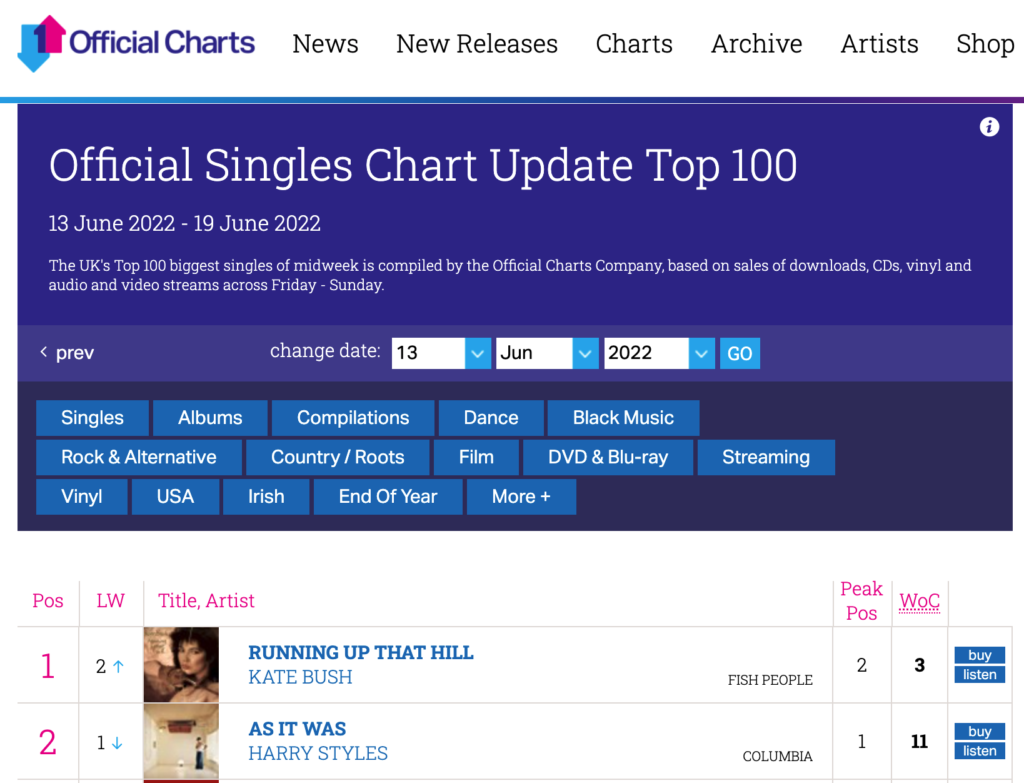Screen dimensions: 1024x783
Task: Select the Rock & Alternative chart tab
Action: [138, 457]
